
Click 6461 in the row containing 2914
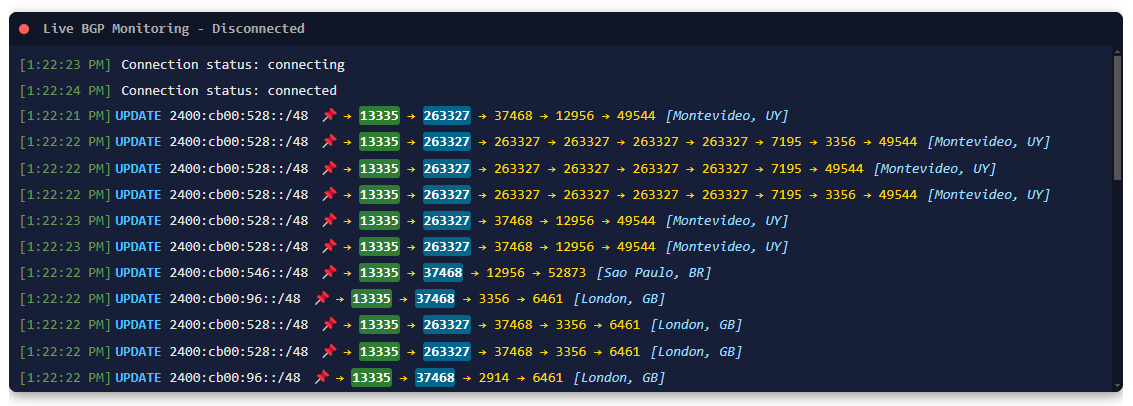(548, 377)
